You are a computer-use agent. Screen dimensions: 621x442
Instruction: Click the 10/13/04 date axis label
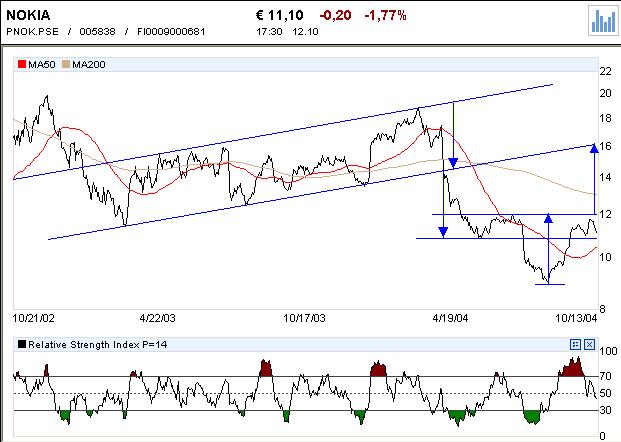(x=576, y=318)
